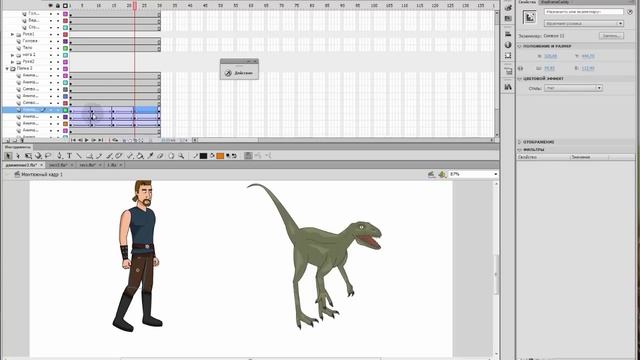This screenshot has width=640, height=360.
Task: Open the Действия floating panel button
Action: 239,73
